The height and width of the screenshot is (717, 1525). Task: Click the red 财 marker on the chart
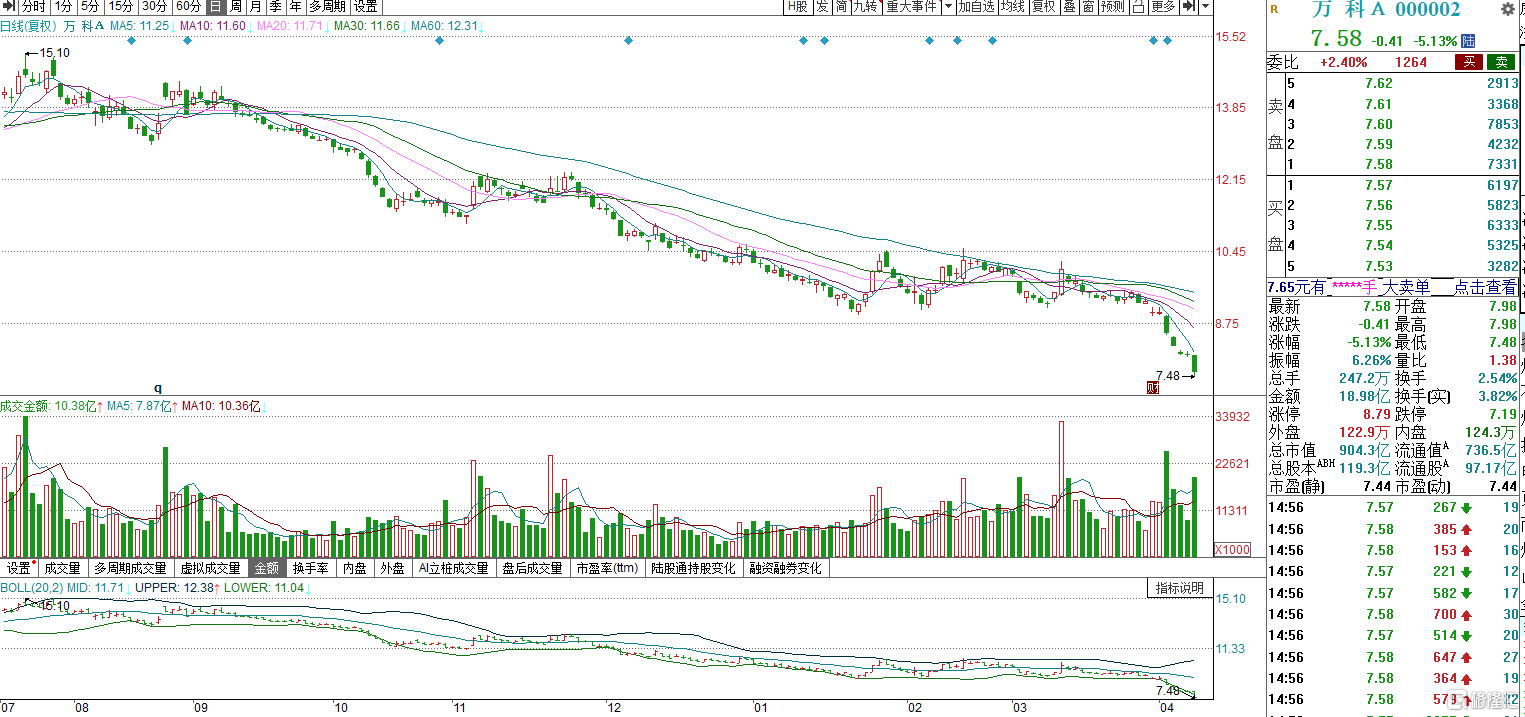1152,386
